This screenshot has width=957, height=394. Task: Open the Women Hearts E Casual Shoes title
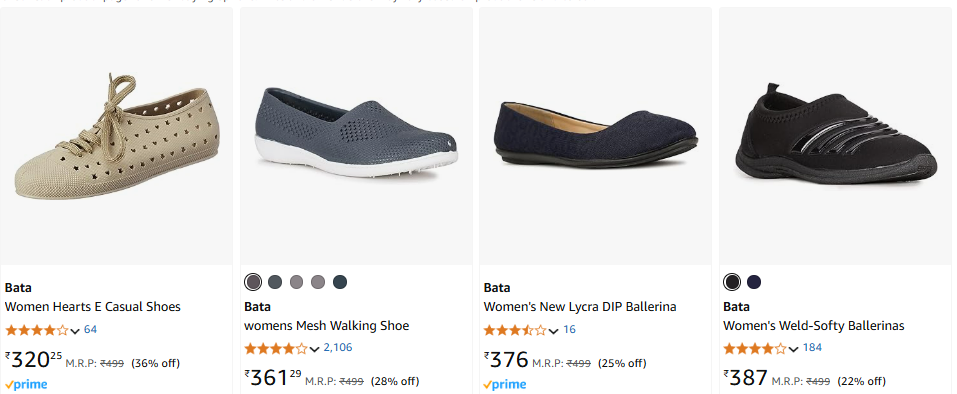coord(93,307)
